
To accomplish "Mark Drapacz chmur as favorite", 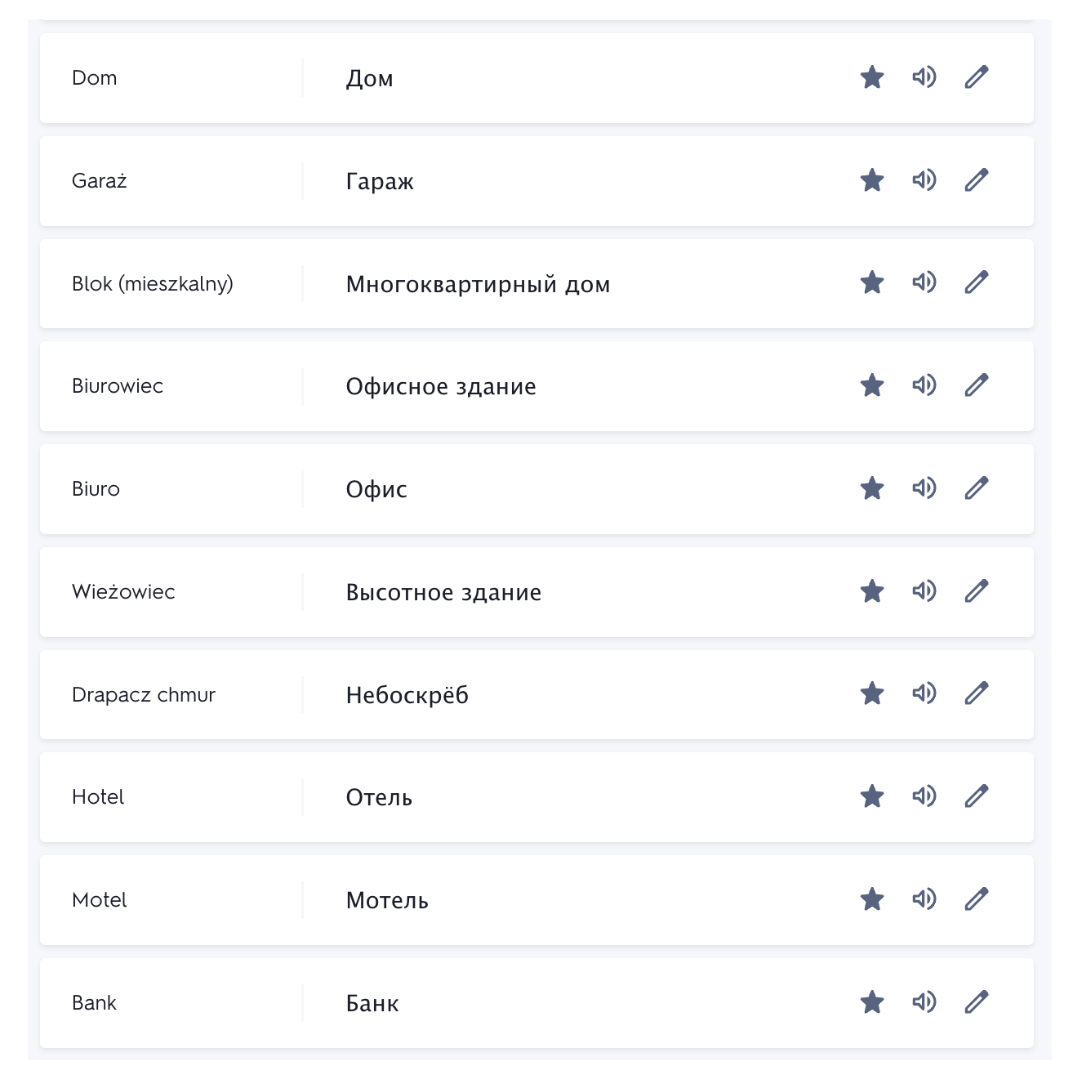I will coord(872,693).
